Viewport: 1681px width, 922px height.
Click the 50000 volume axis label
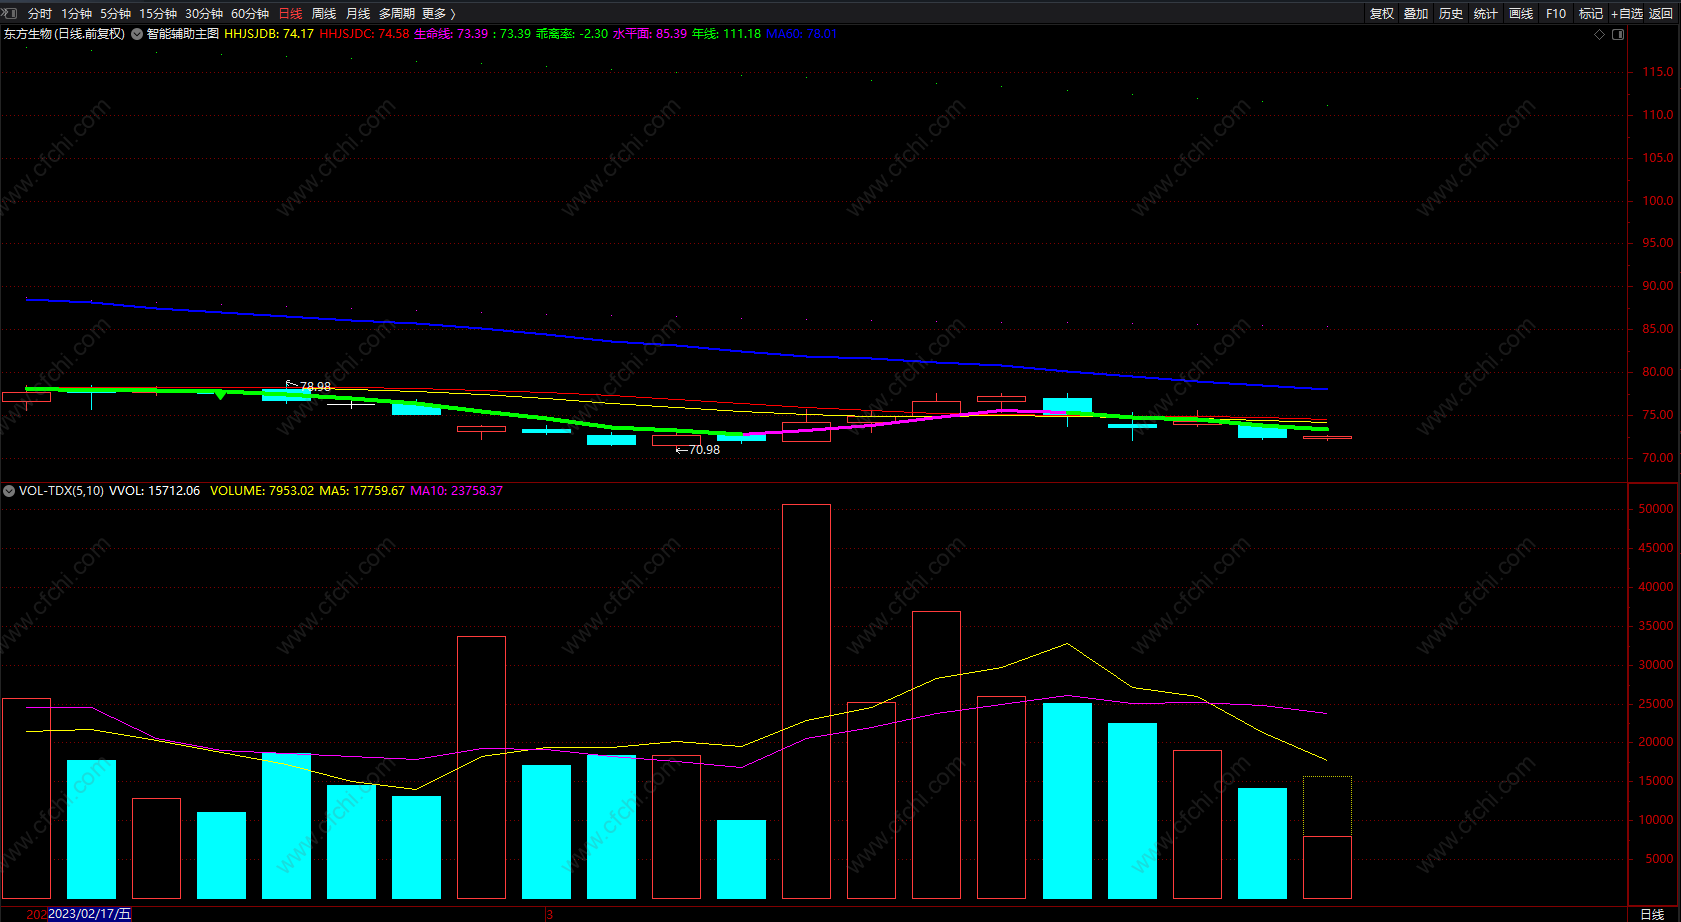click(x=1656, y=509)
